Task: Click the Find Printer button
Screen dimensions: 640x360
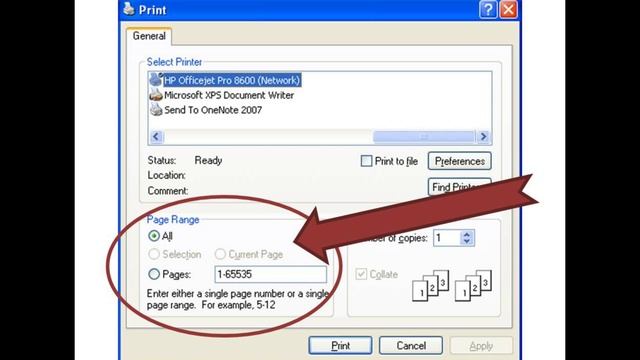Action: coord(460,187)
